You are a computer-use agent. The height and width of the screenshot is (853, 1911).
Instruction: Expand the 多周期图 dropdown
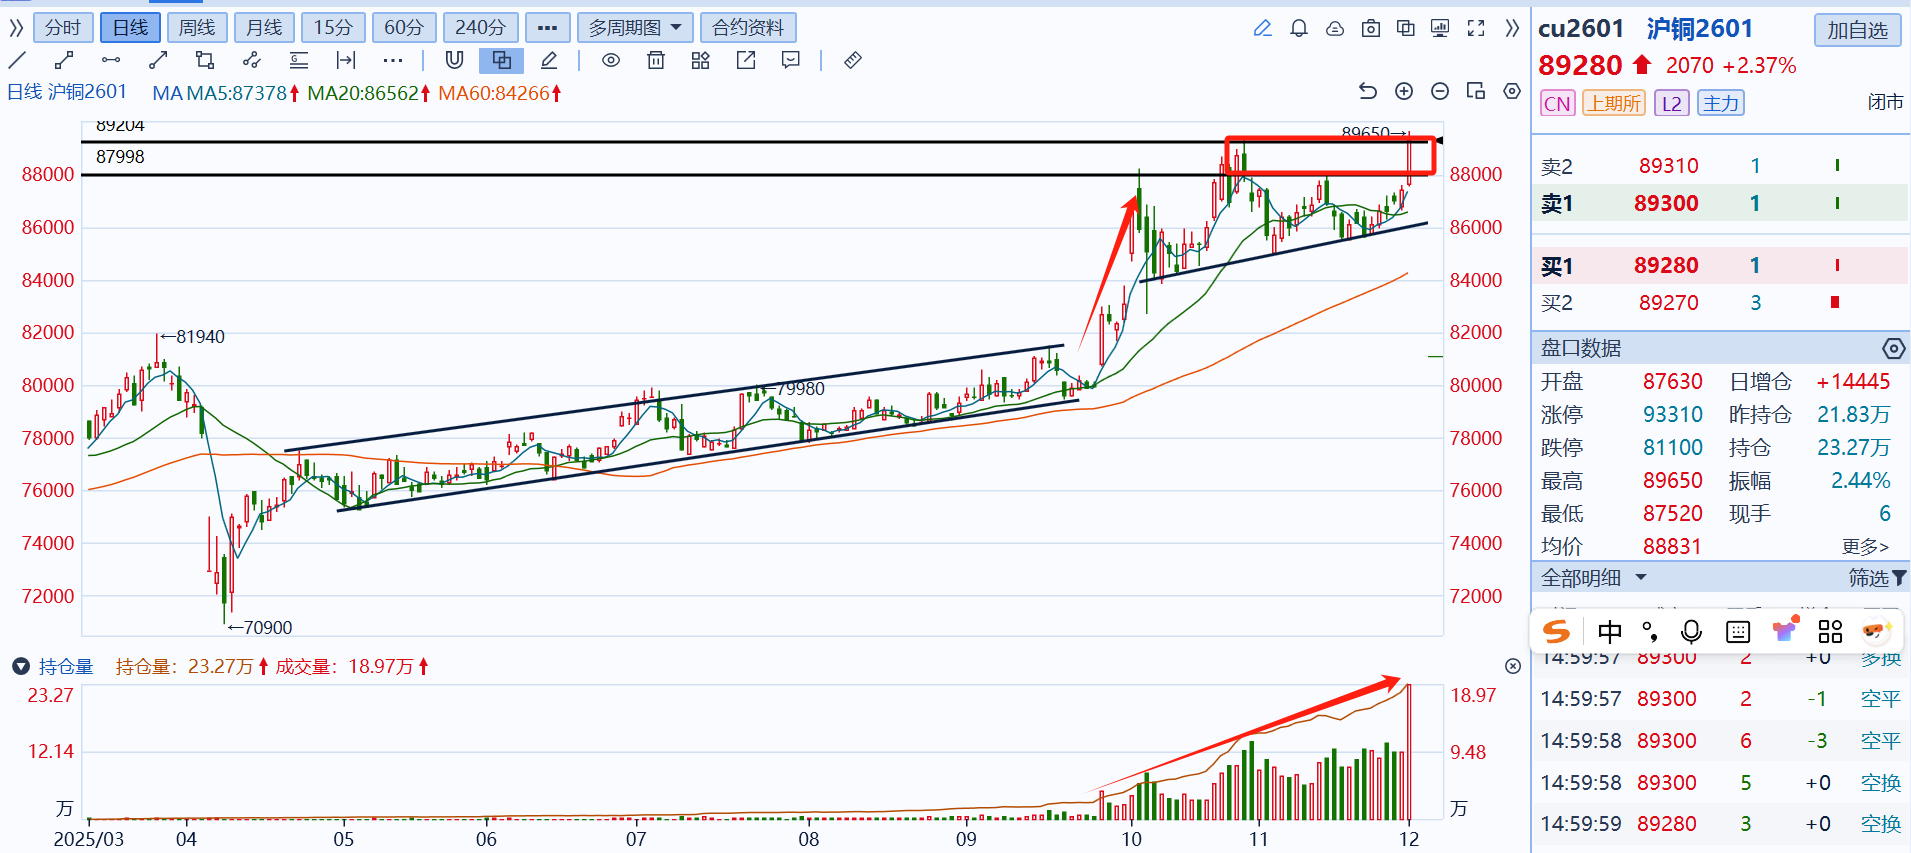tap(634, 28)
